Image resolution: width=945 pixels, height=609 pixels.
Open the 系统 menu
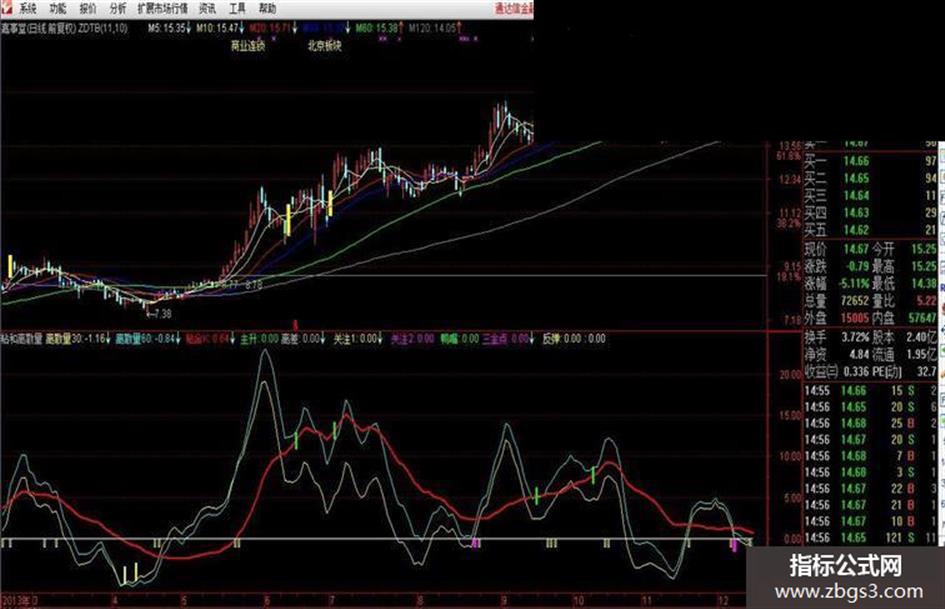pos(27,7)
